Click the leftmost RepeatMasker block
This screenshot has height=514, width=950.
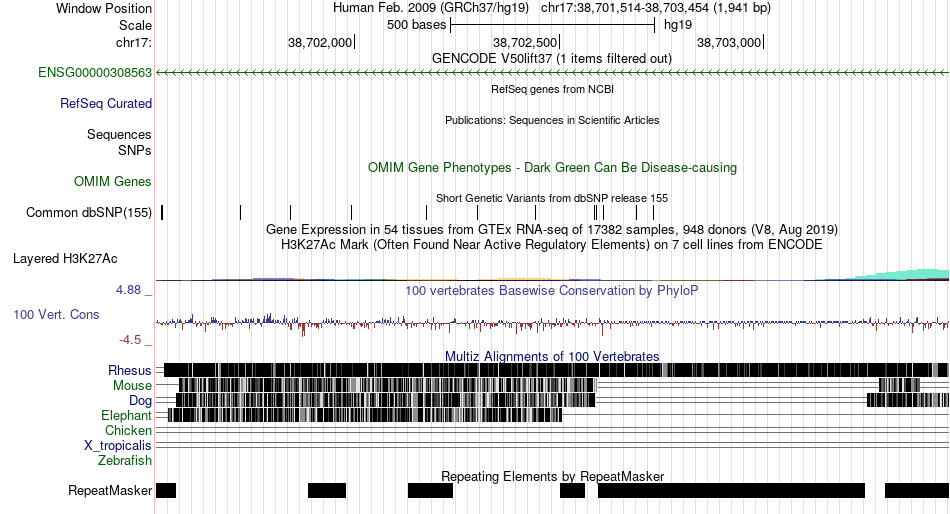tap(166, 491)
